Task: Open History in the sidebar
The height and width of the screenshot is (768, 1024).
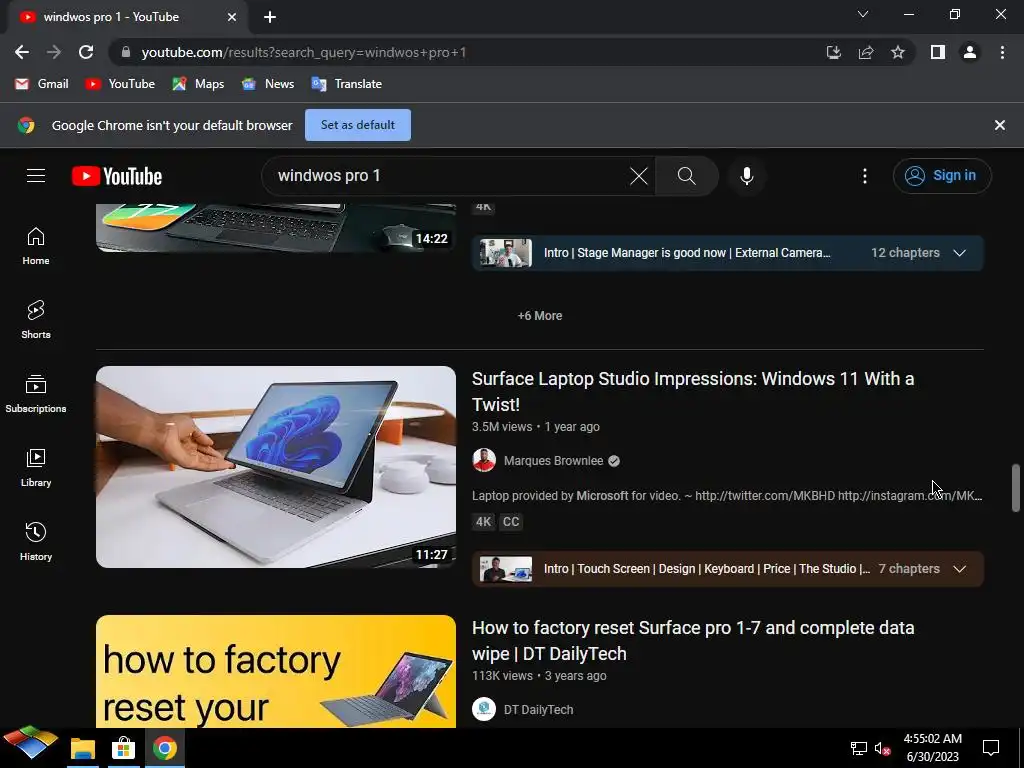Action: click(36, 541)
